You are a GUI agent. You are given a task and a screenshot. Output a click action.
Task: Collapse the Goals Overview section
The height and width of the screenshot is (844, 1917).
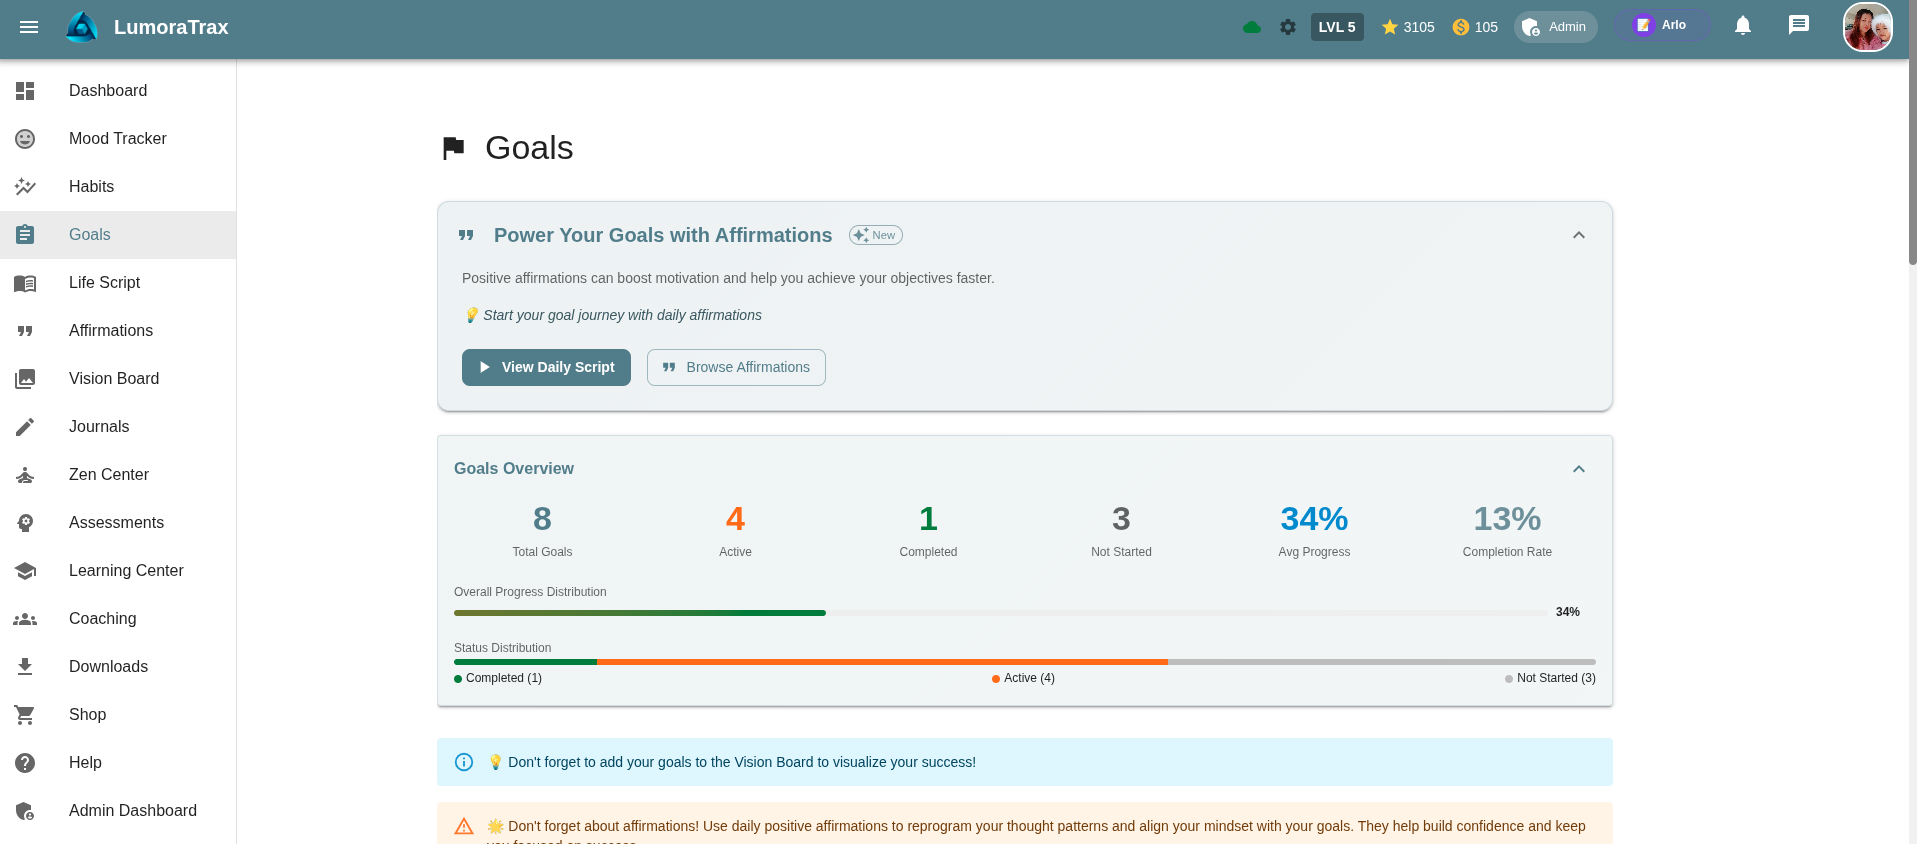(x=1578, y=469)
